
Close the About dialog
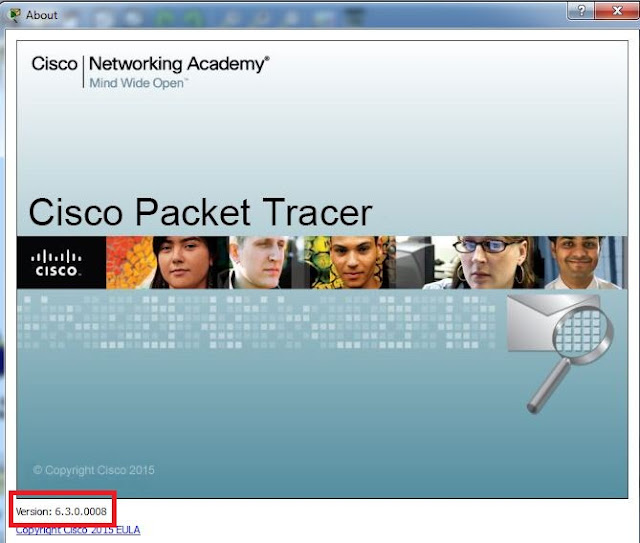[617, 10]
